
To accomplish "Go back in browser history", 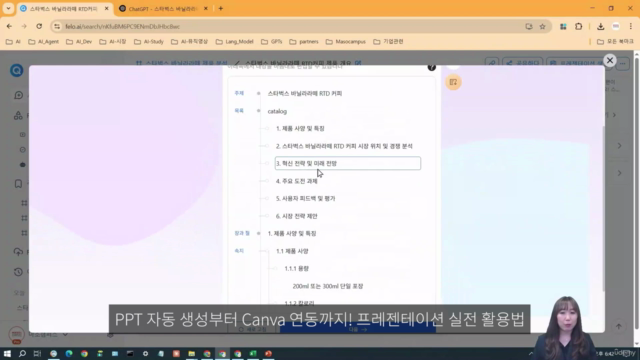I will pyautogui.click(x=9, y=27).
